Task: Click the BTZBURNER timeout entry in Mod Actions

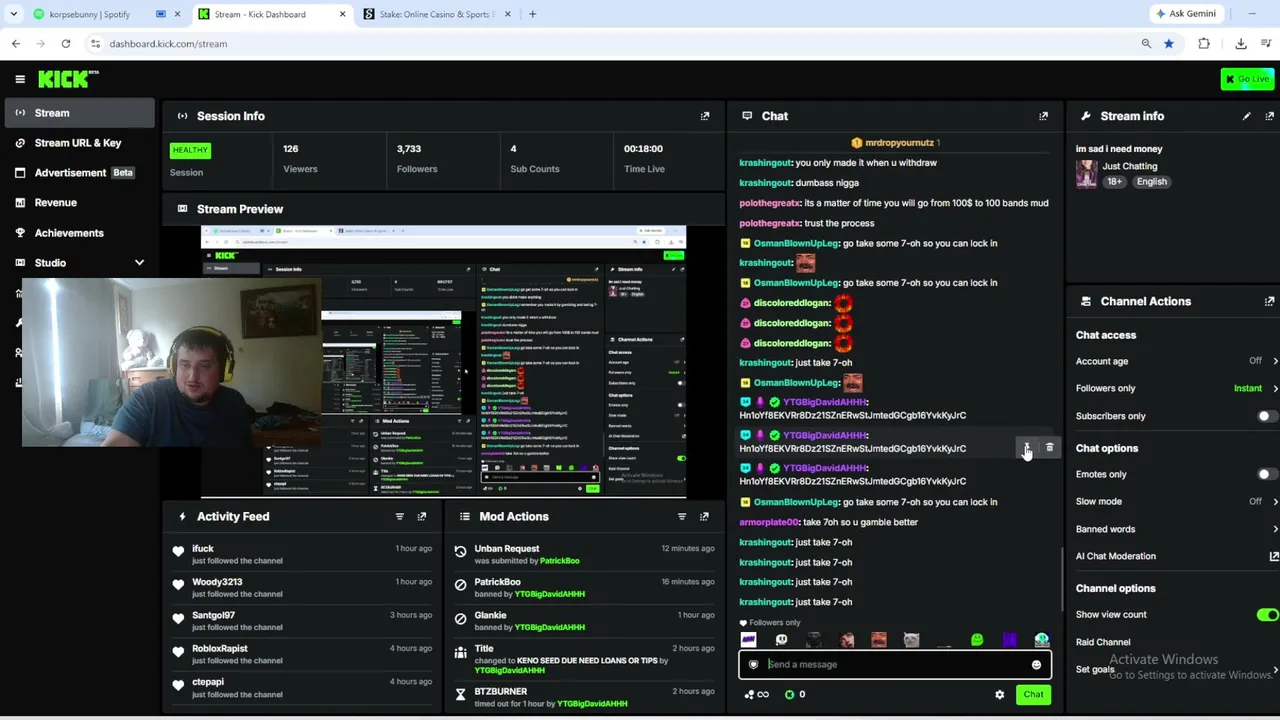Action: pos(584,697)
